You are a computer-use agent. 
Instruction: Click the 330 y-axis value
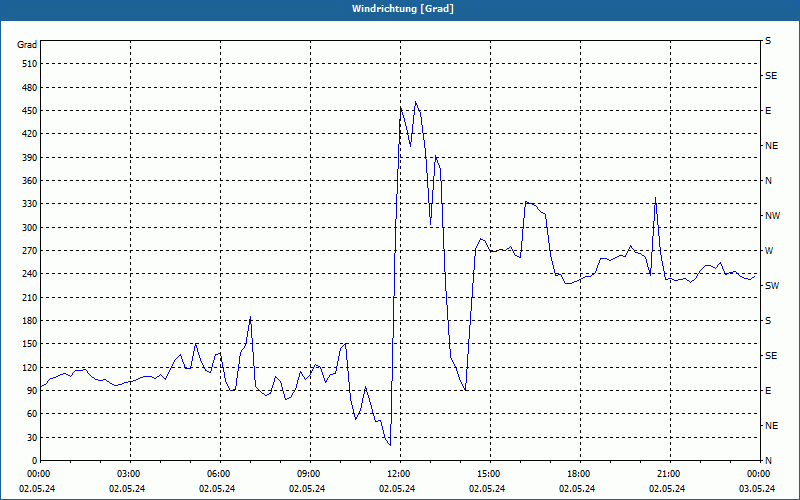[x=30, y=204]
